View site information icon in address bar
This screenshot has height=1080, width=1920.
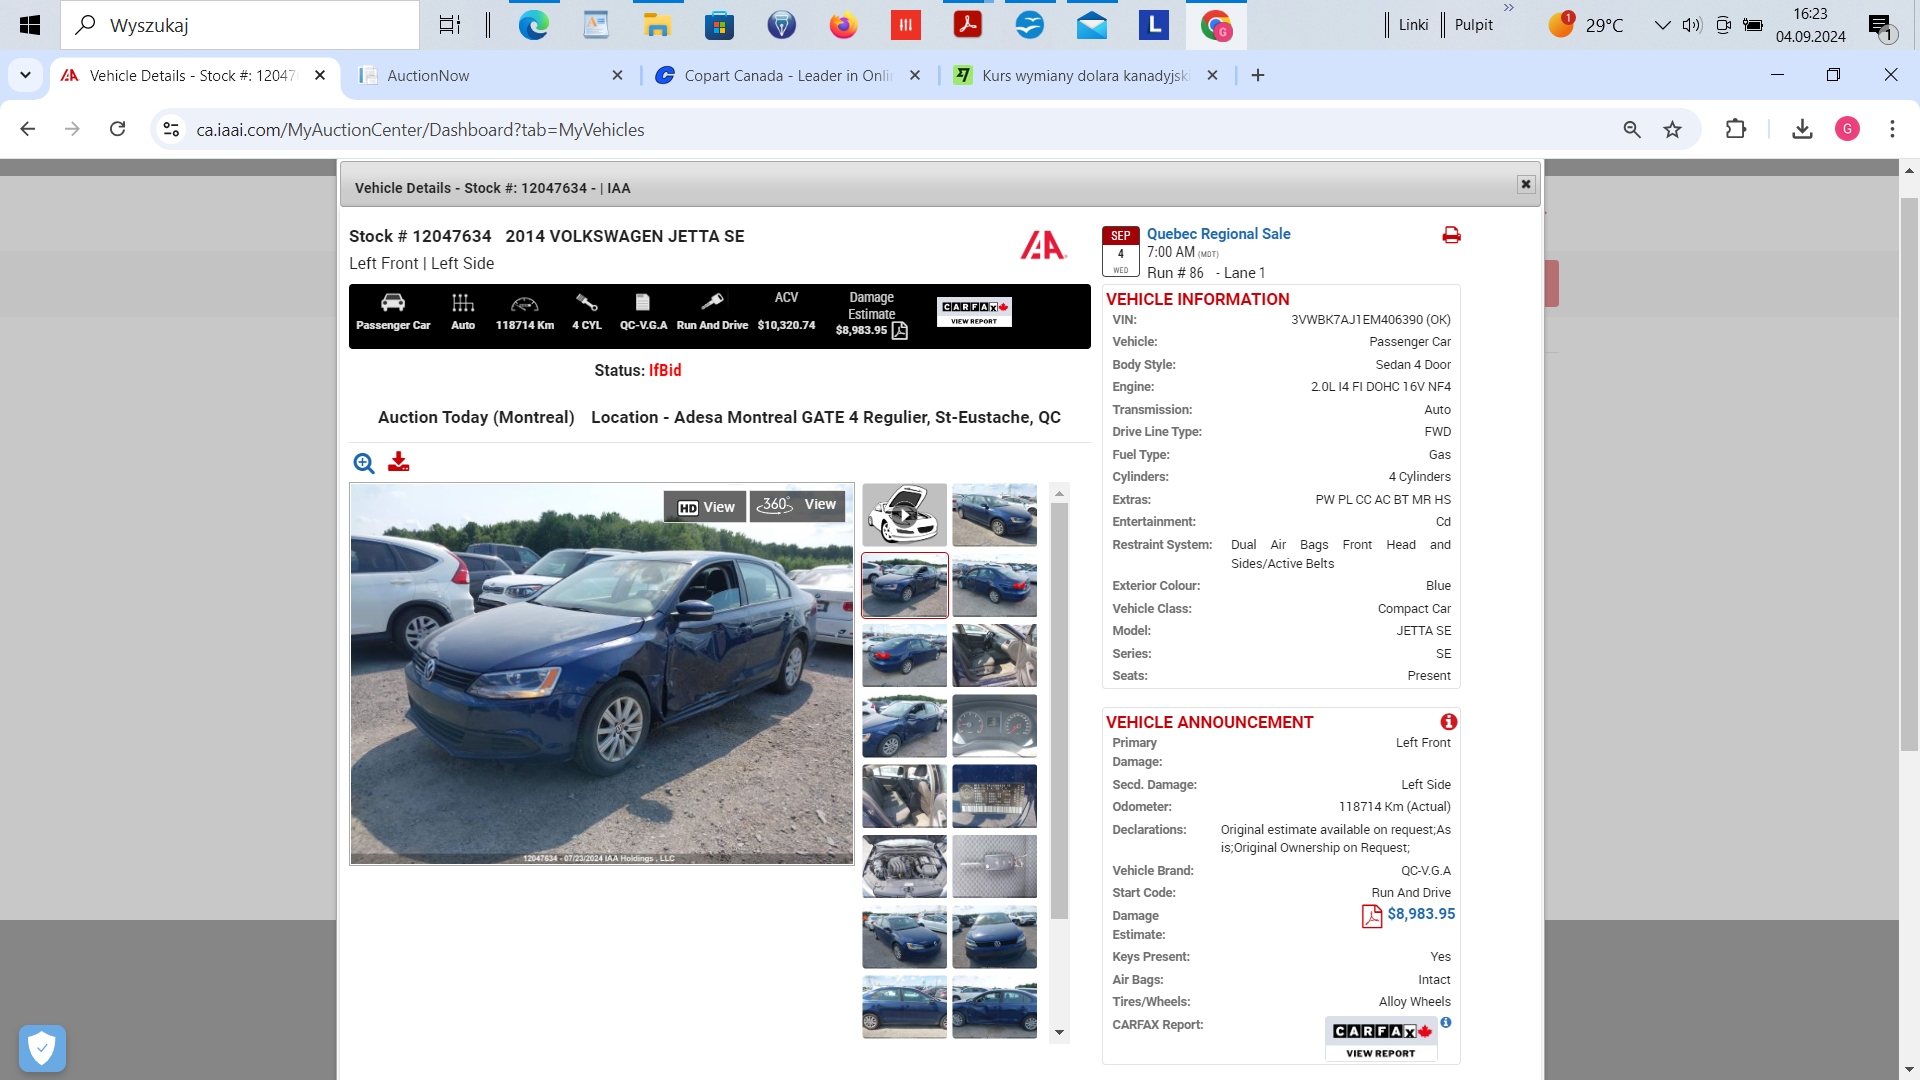click(x=171, y=129)
